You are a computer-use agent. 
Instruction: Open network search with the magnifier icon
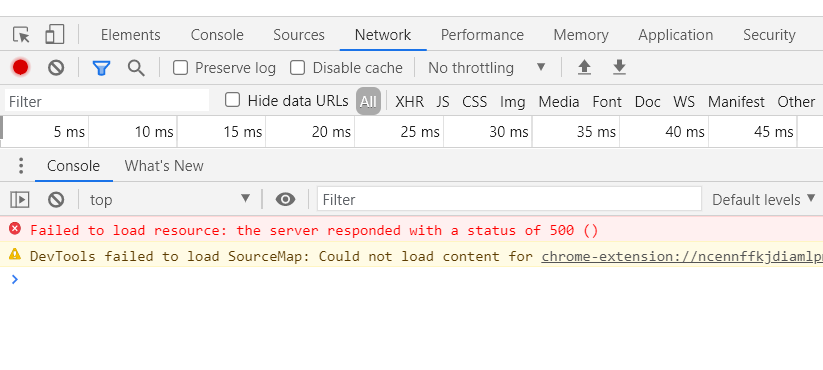point(136,68)
